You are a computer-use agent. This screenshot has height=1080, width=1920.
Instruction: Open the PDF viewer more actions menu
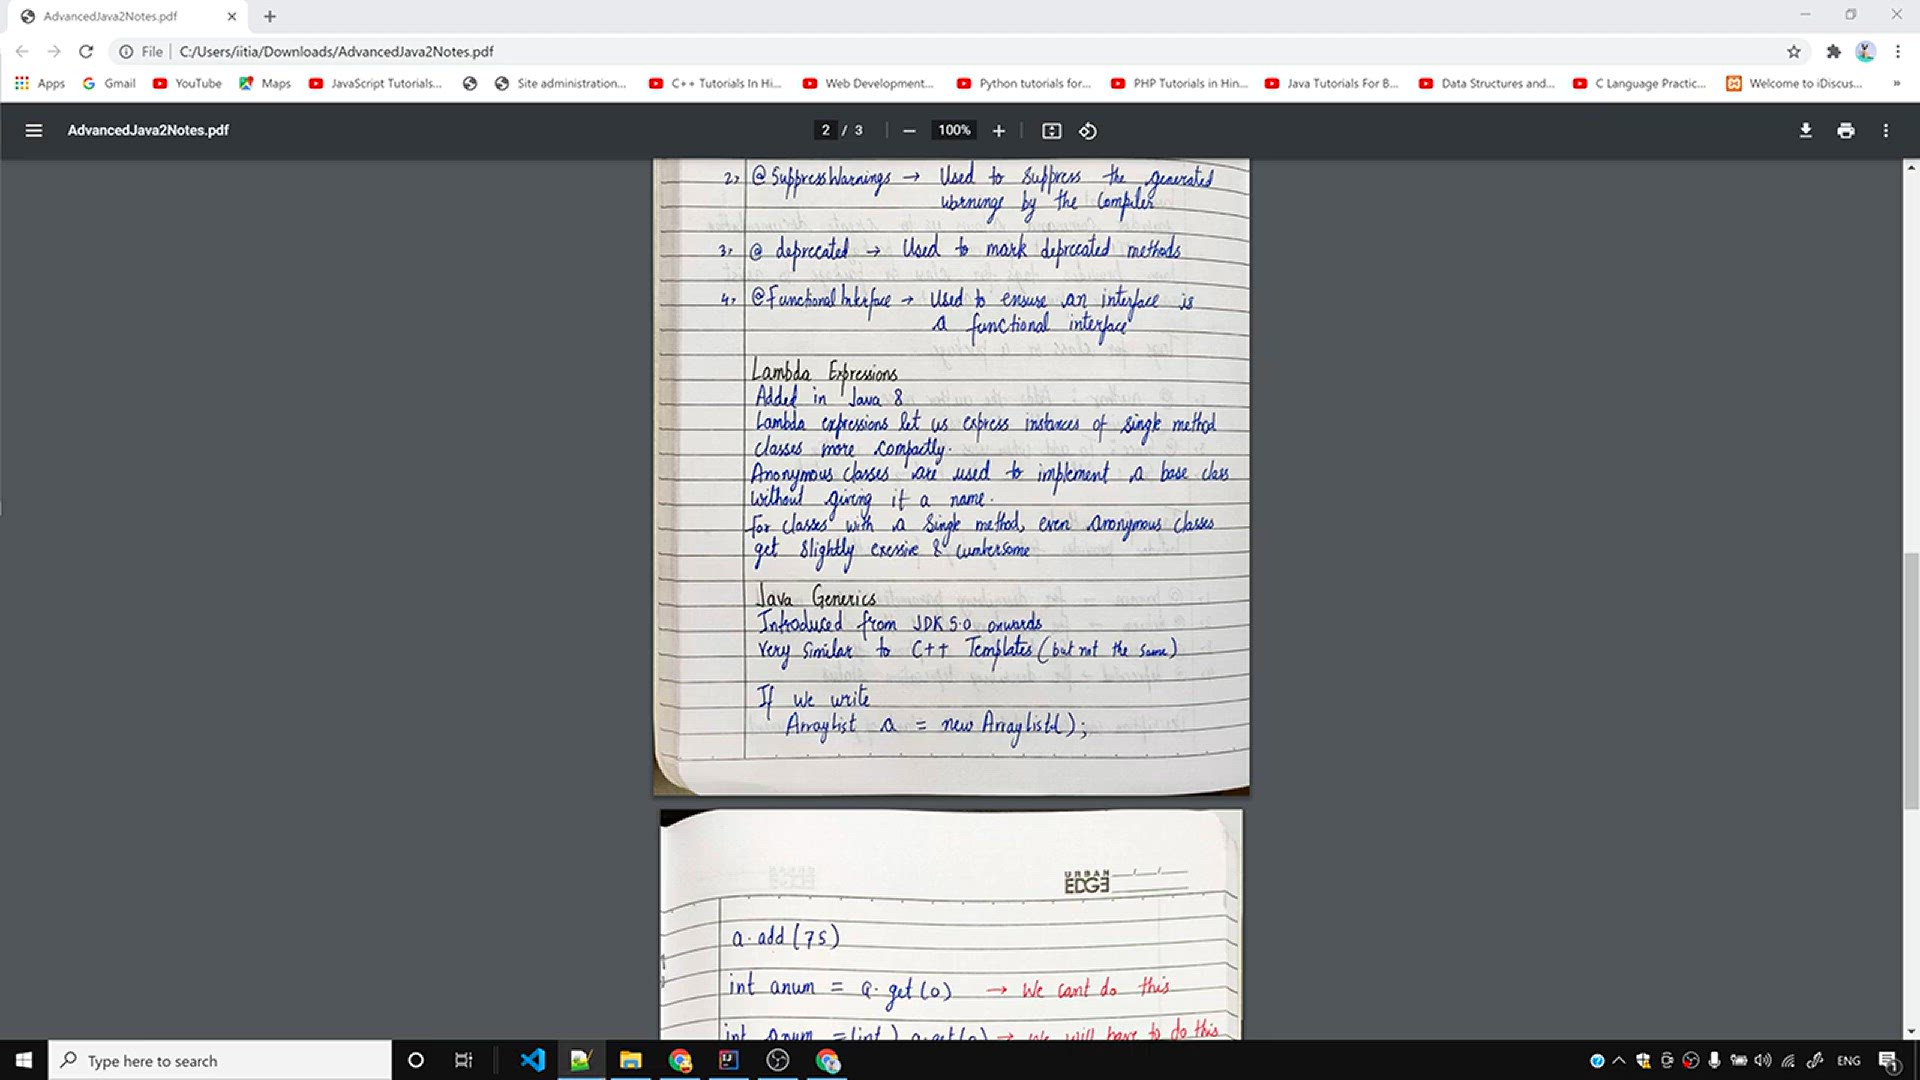1886,130
